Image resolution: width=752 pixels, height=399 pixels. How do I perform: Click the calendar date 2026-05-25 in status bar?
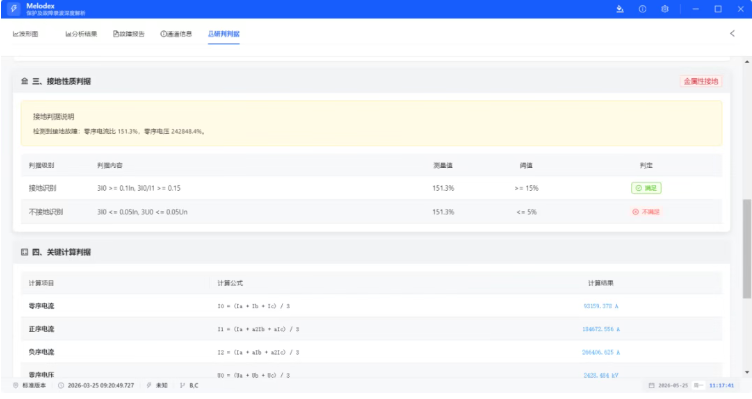[669, 386]
